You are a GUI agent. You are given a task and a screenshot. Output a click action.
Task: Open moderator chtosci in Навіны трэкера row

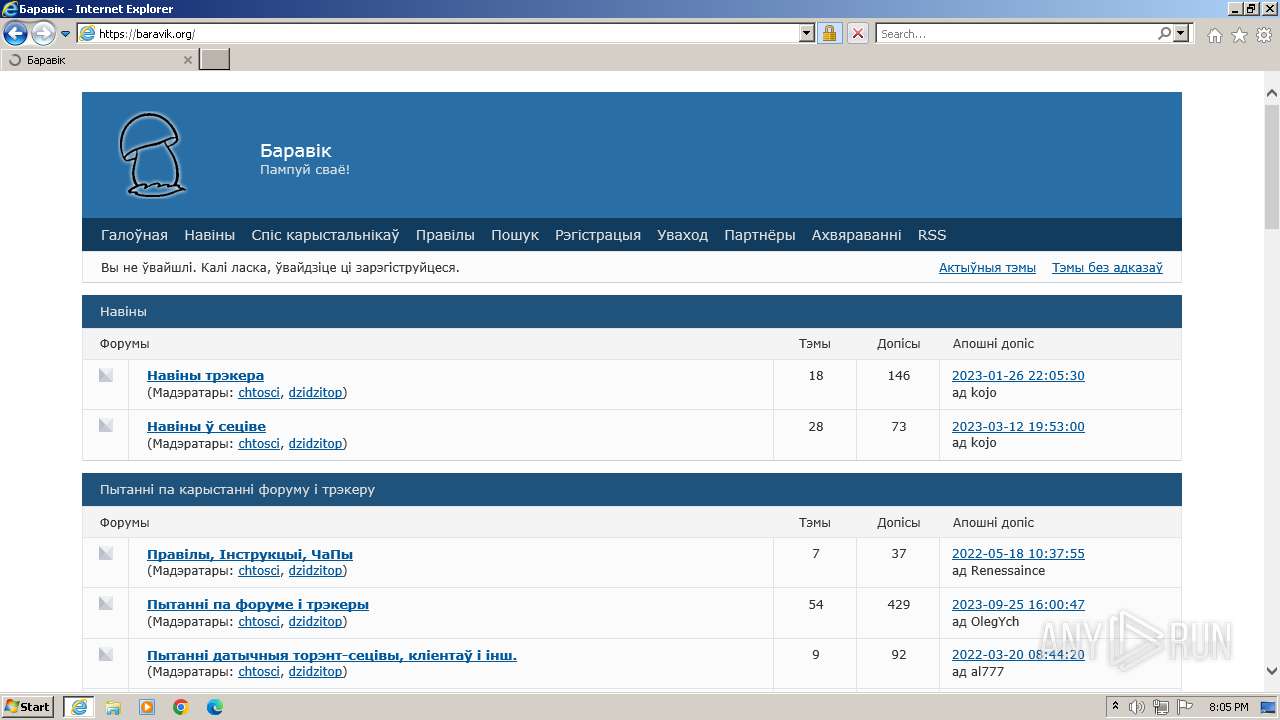coord(259,393)
